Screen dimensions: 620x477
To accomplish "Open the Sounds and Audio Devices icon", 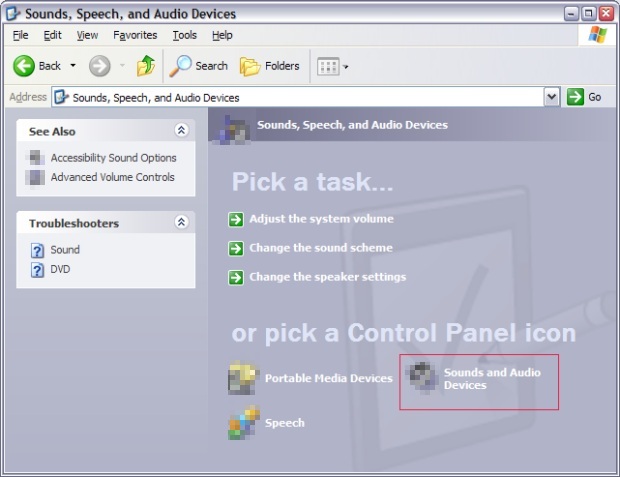I will tap(423, 378).
